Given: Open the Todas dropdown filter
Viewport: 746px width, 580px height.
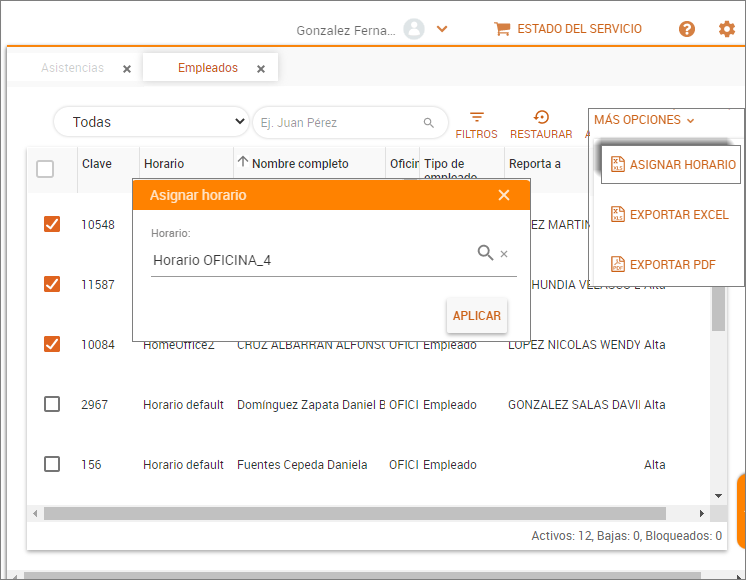Looking at the screenshot, I should (151, 122).
